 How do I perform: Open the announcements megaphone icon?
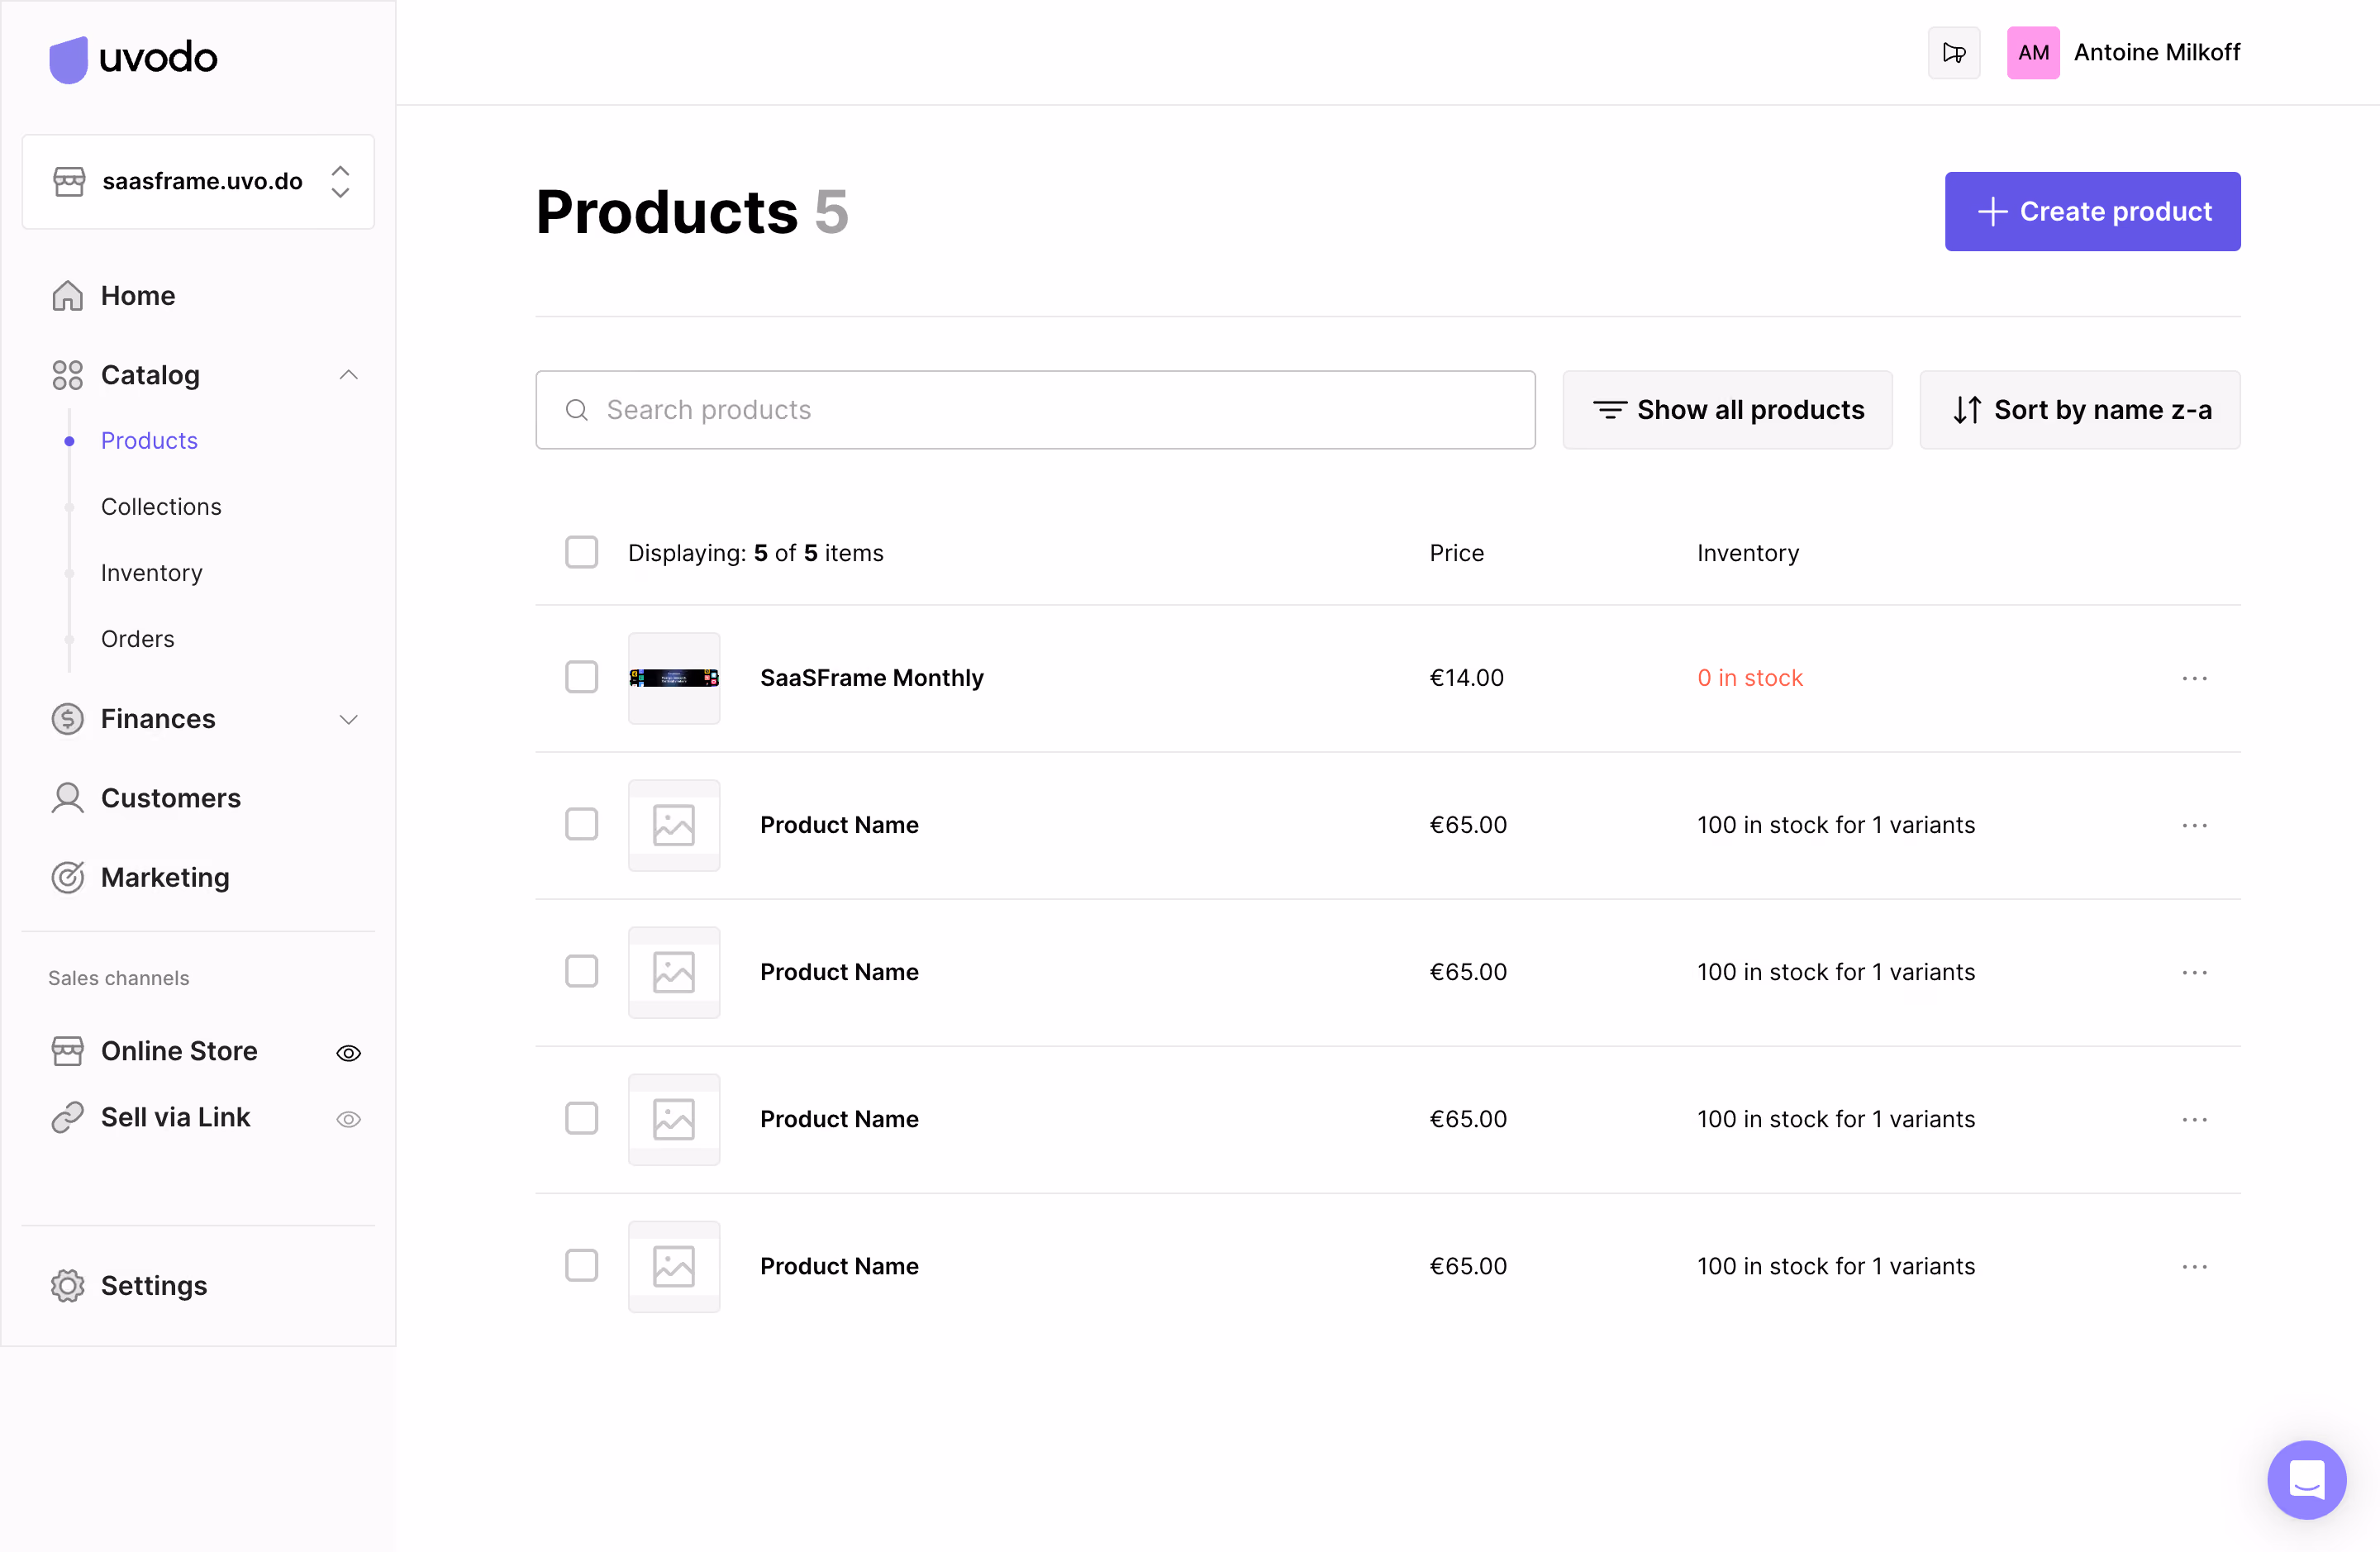(1954, 52)
